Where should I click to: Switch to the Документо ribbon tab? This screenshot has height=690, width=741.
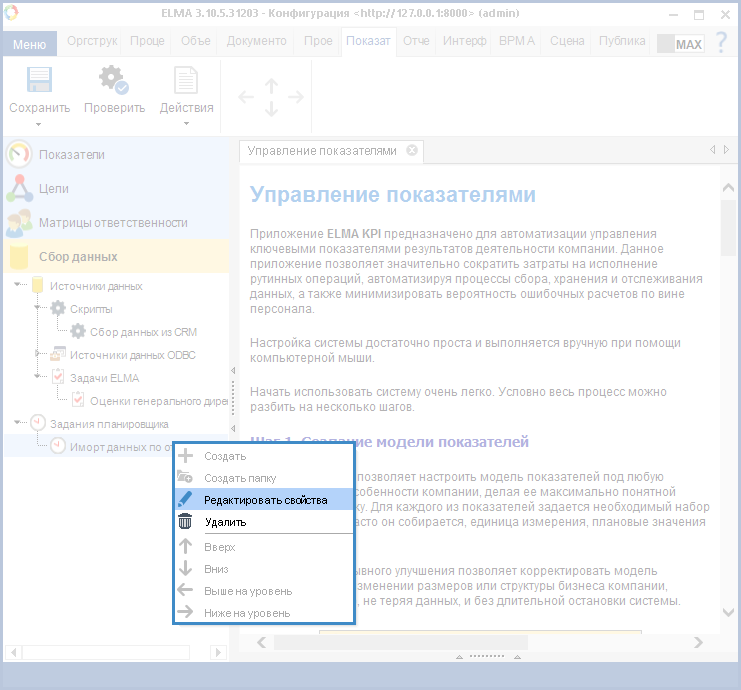[256, 41]
